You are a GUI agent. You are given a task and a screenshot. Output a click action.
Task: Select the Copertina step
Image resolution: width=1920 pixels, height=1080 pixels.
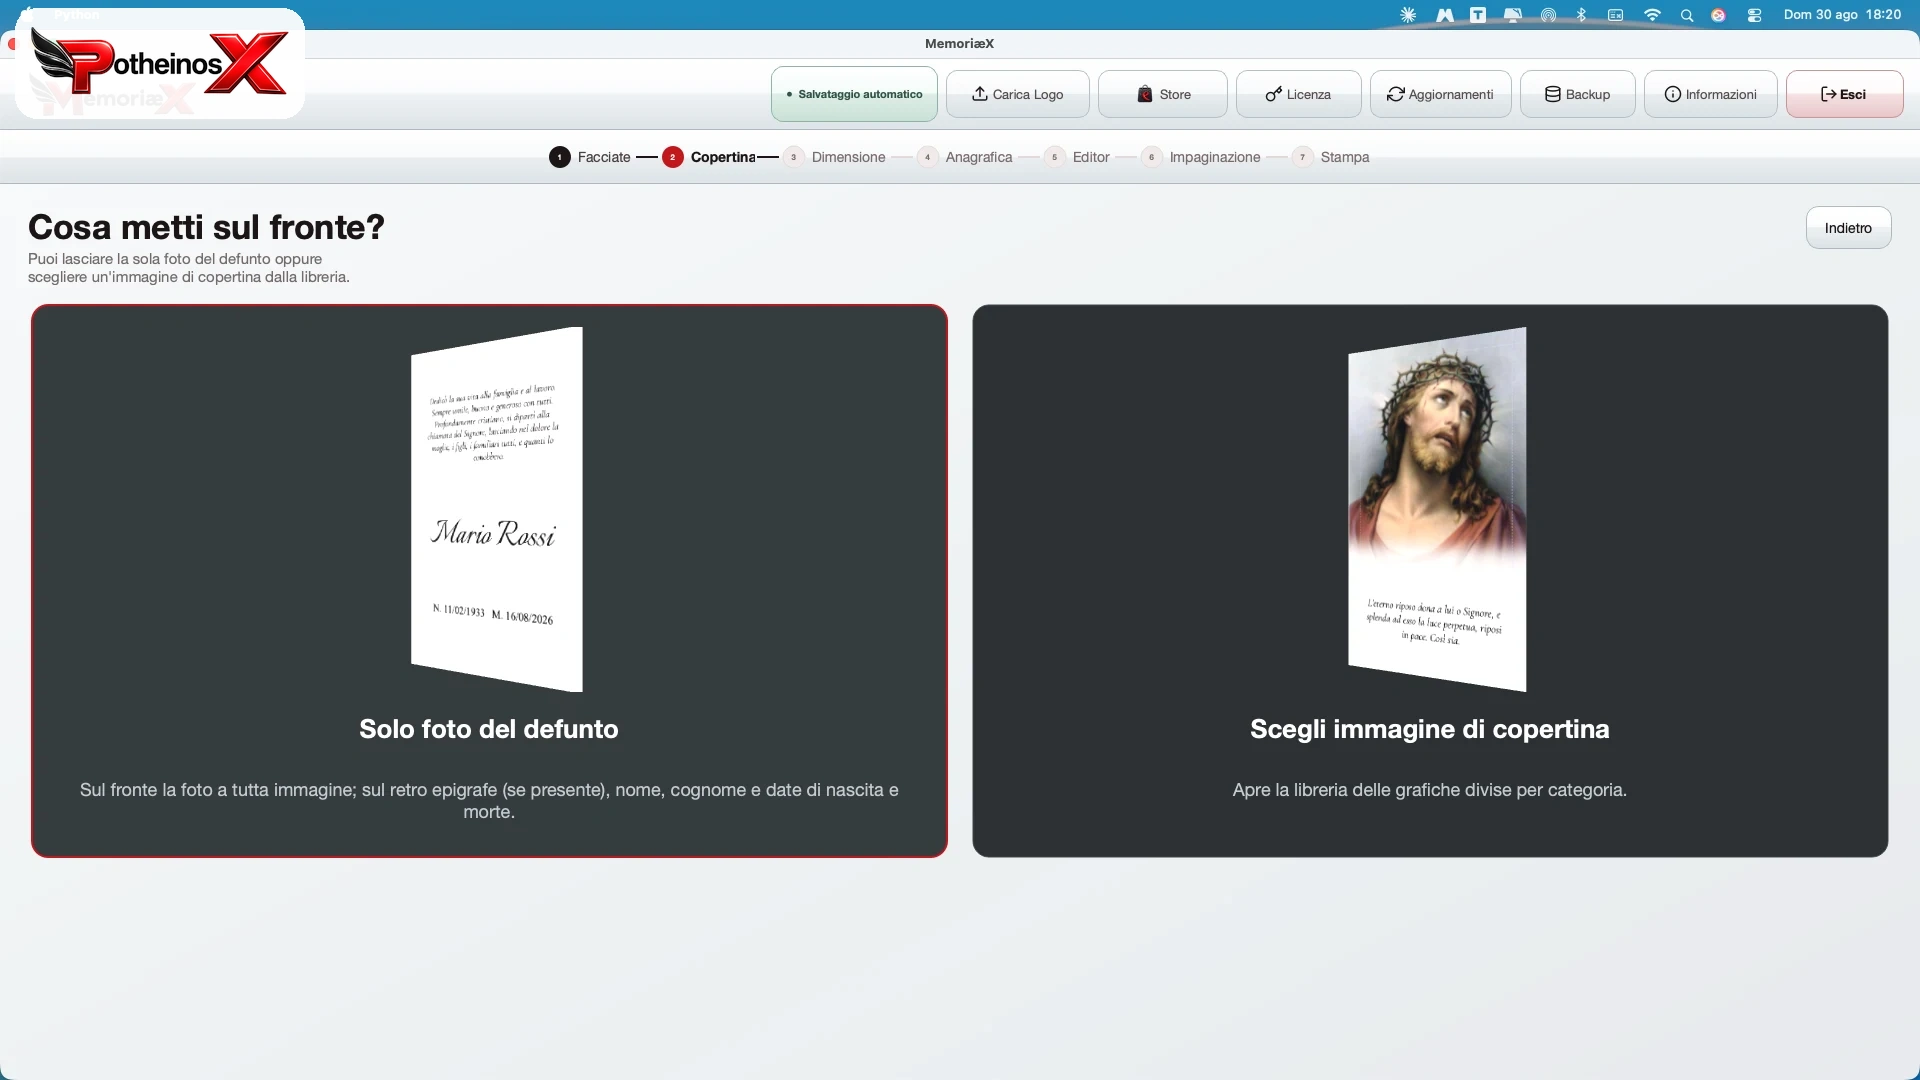tap(709, 157)
